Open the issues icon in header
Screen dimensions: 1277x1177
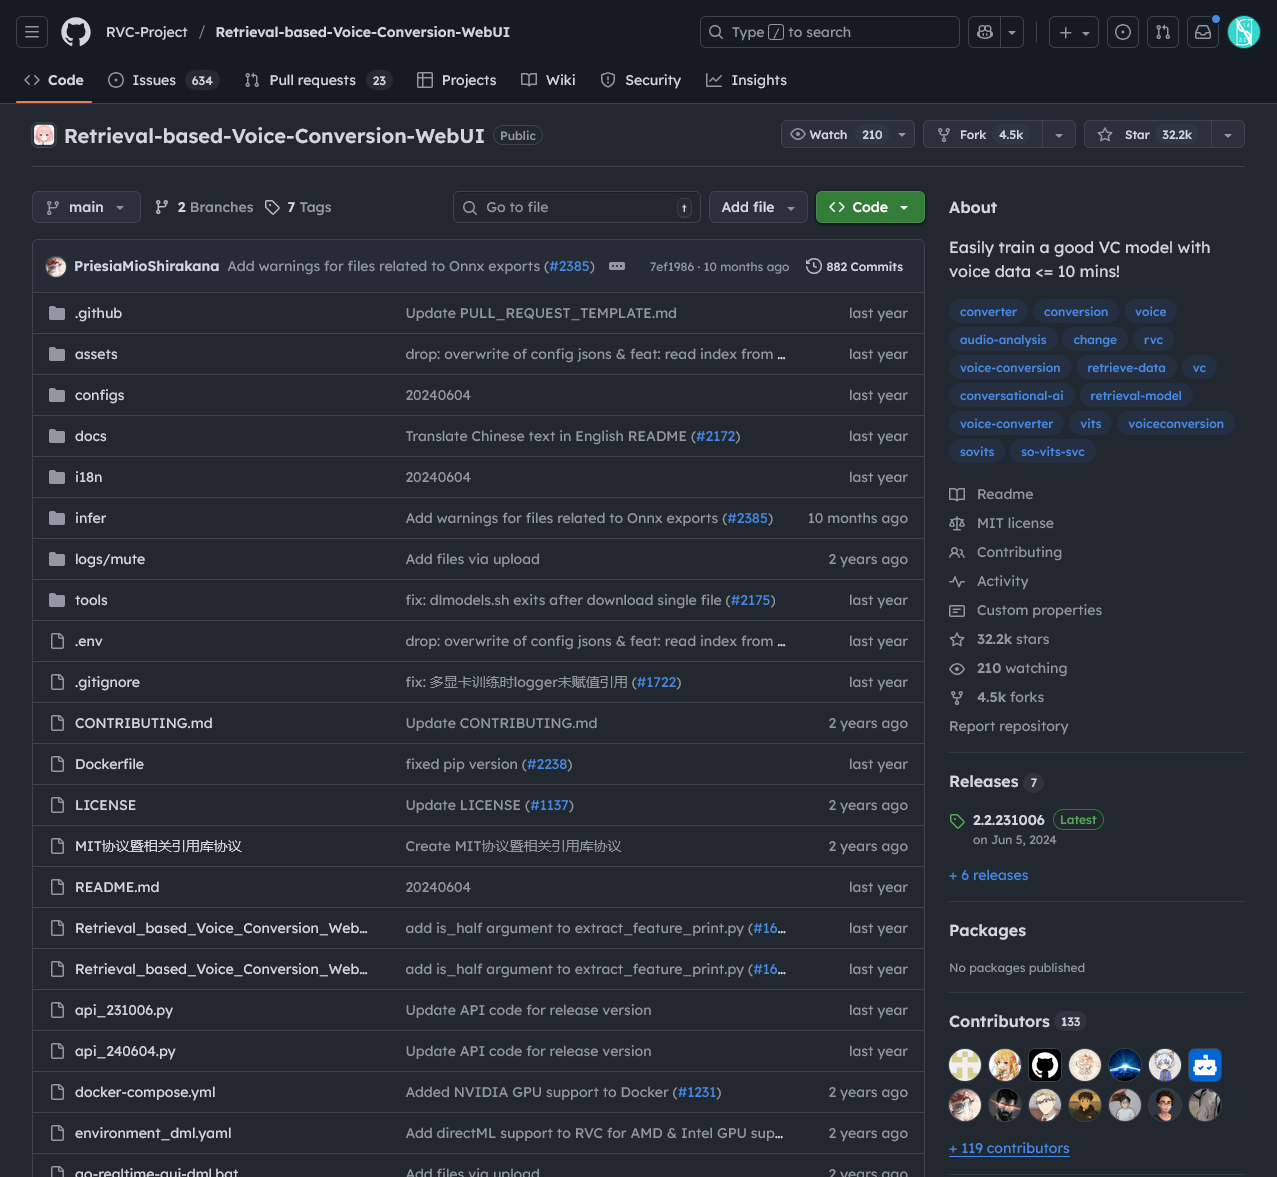pyautogui.click(x=1123, y=32)
